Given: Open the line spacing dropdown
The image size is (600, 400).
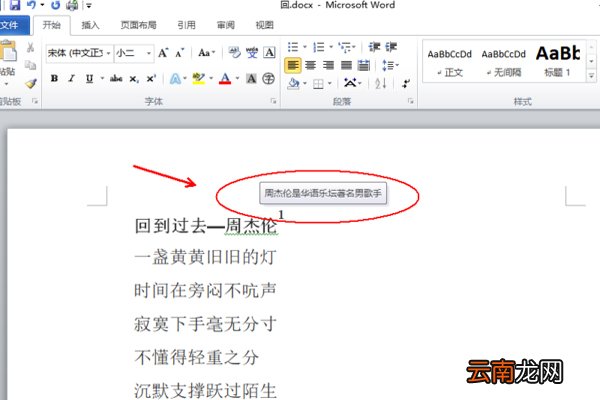Looking at the screenshot, I should [390, 65].
